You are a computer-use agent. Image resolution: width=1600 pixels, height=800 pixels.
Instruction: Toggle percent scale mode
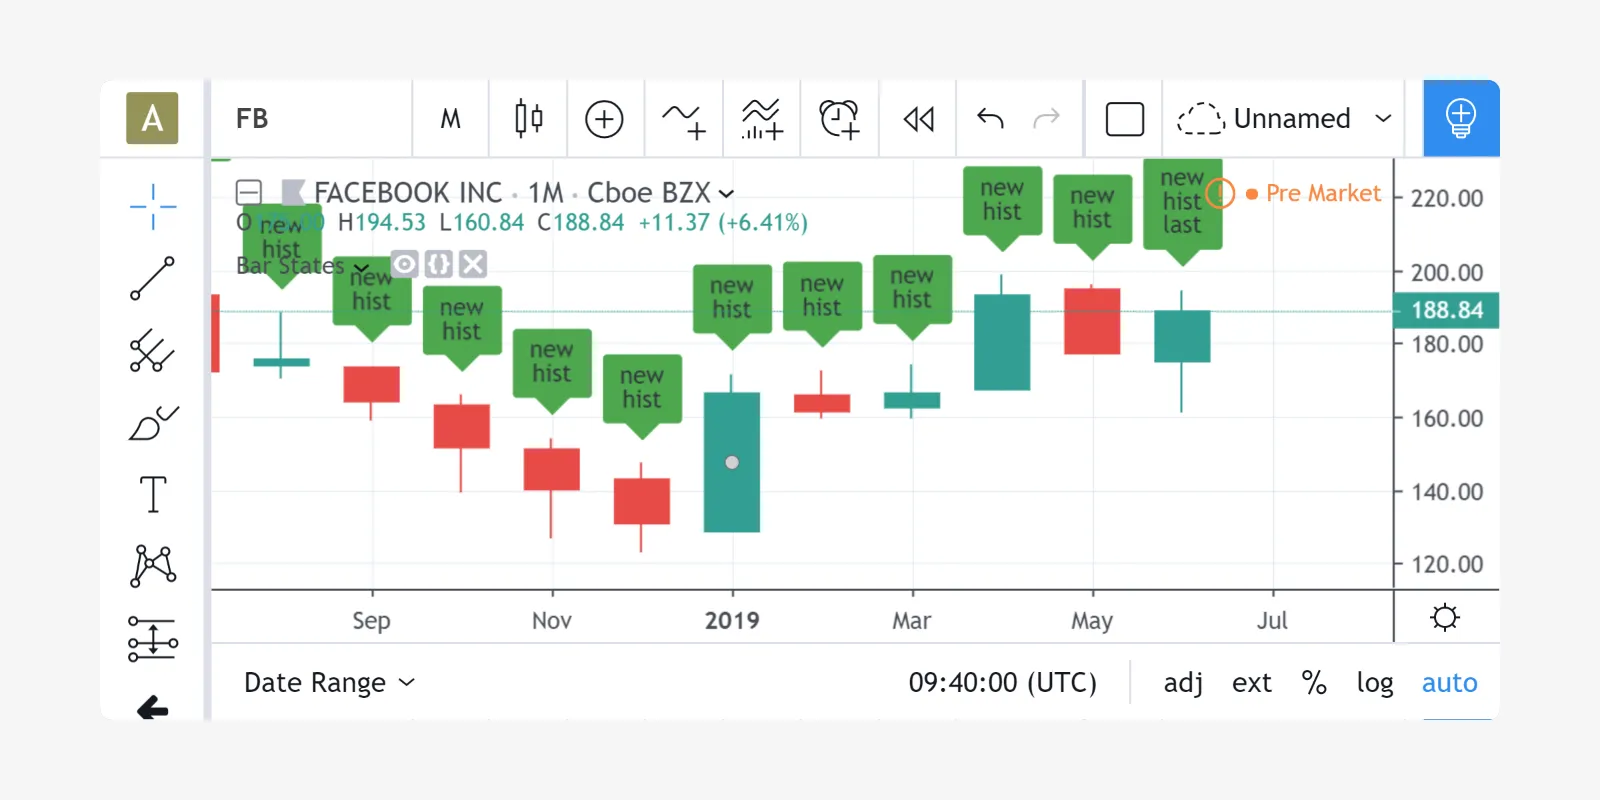pos(1314,683)
